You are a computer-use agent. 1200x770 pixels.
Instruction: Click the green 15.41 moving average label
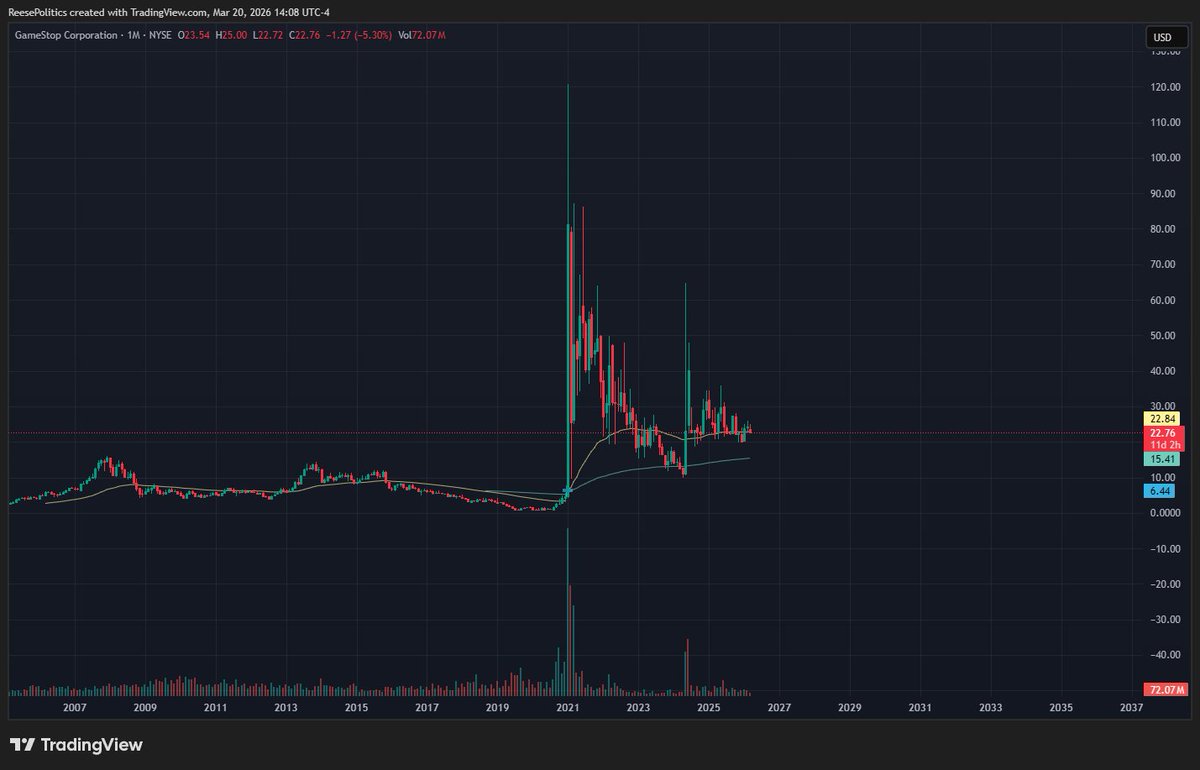click(1162, 458)
